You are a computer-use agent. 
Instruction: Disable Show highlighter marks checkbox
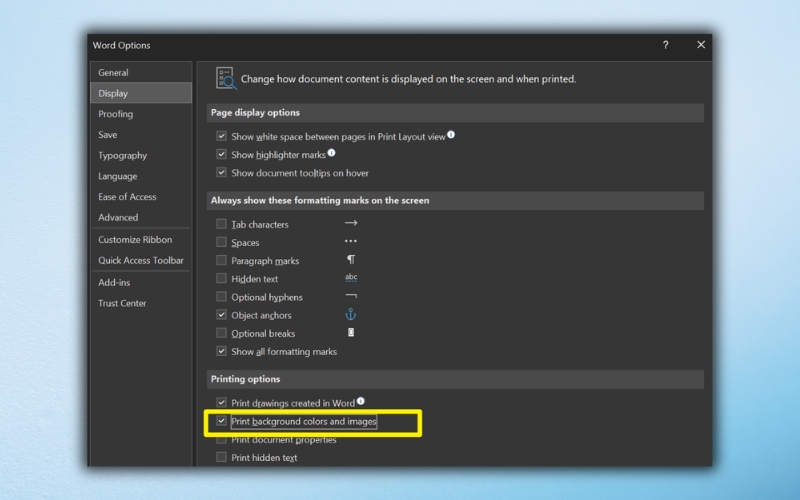click(221, 154)
